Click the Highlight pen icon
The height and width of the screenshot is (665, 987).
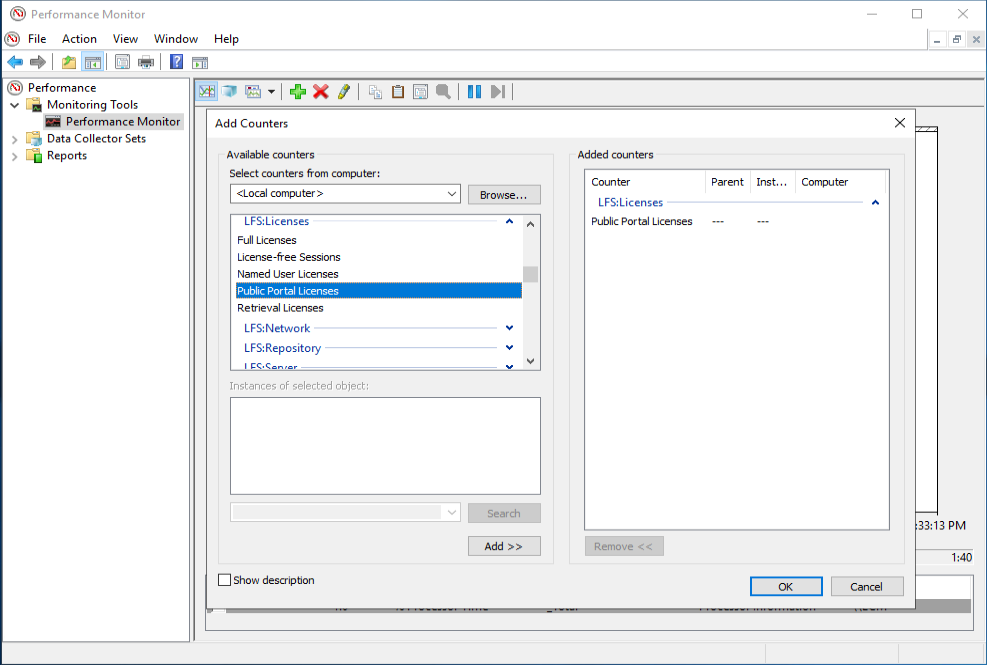[344, 92]
